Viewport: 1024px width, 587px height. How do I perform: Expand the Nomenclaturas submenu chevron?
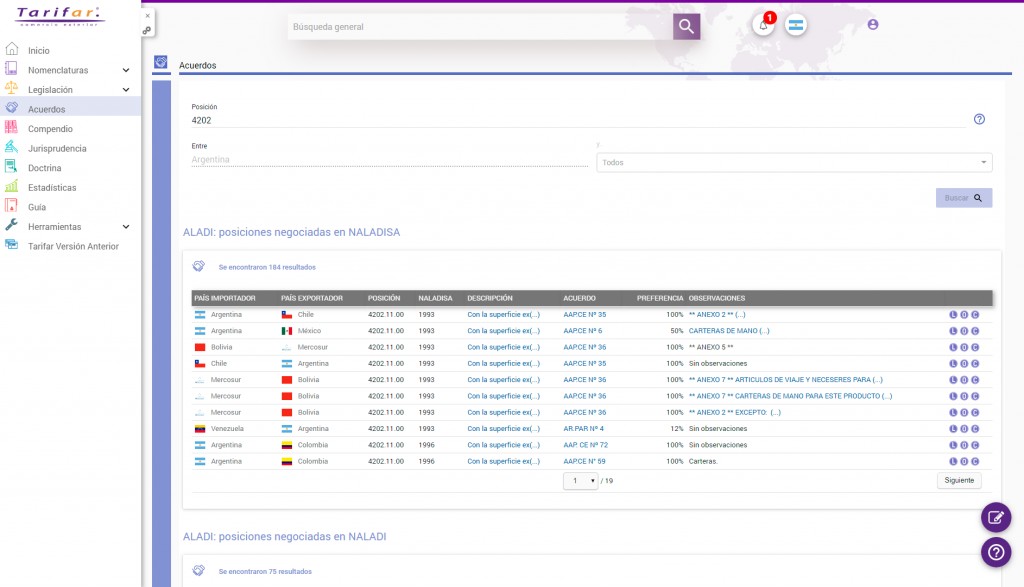point(126,70)
